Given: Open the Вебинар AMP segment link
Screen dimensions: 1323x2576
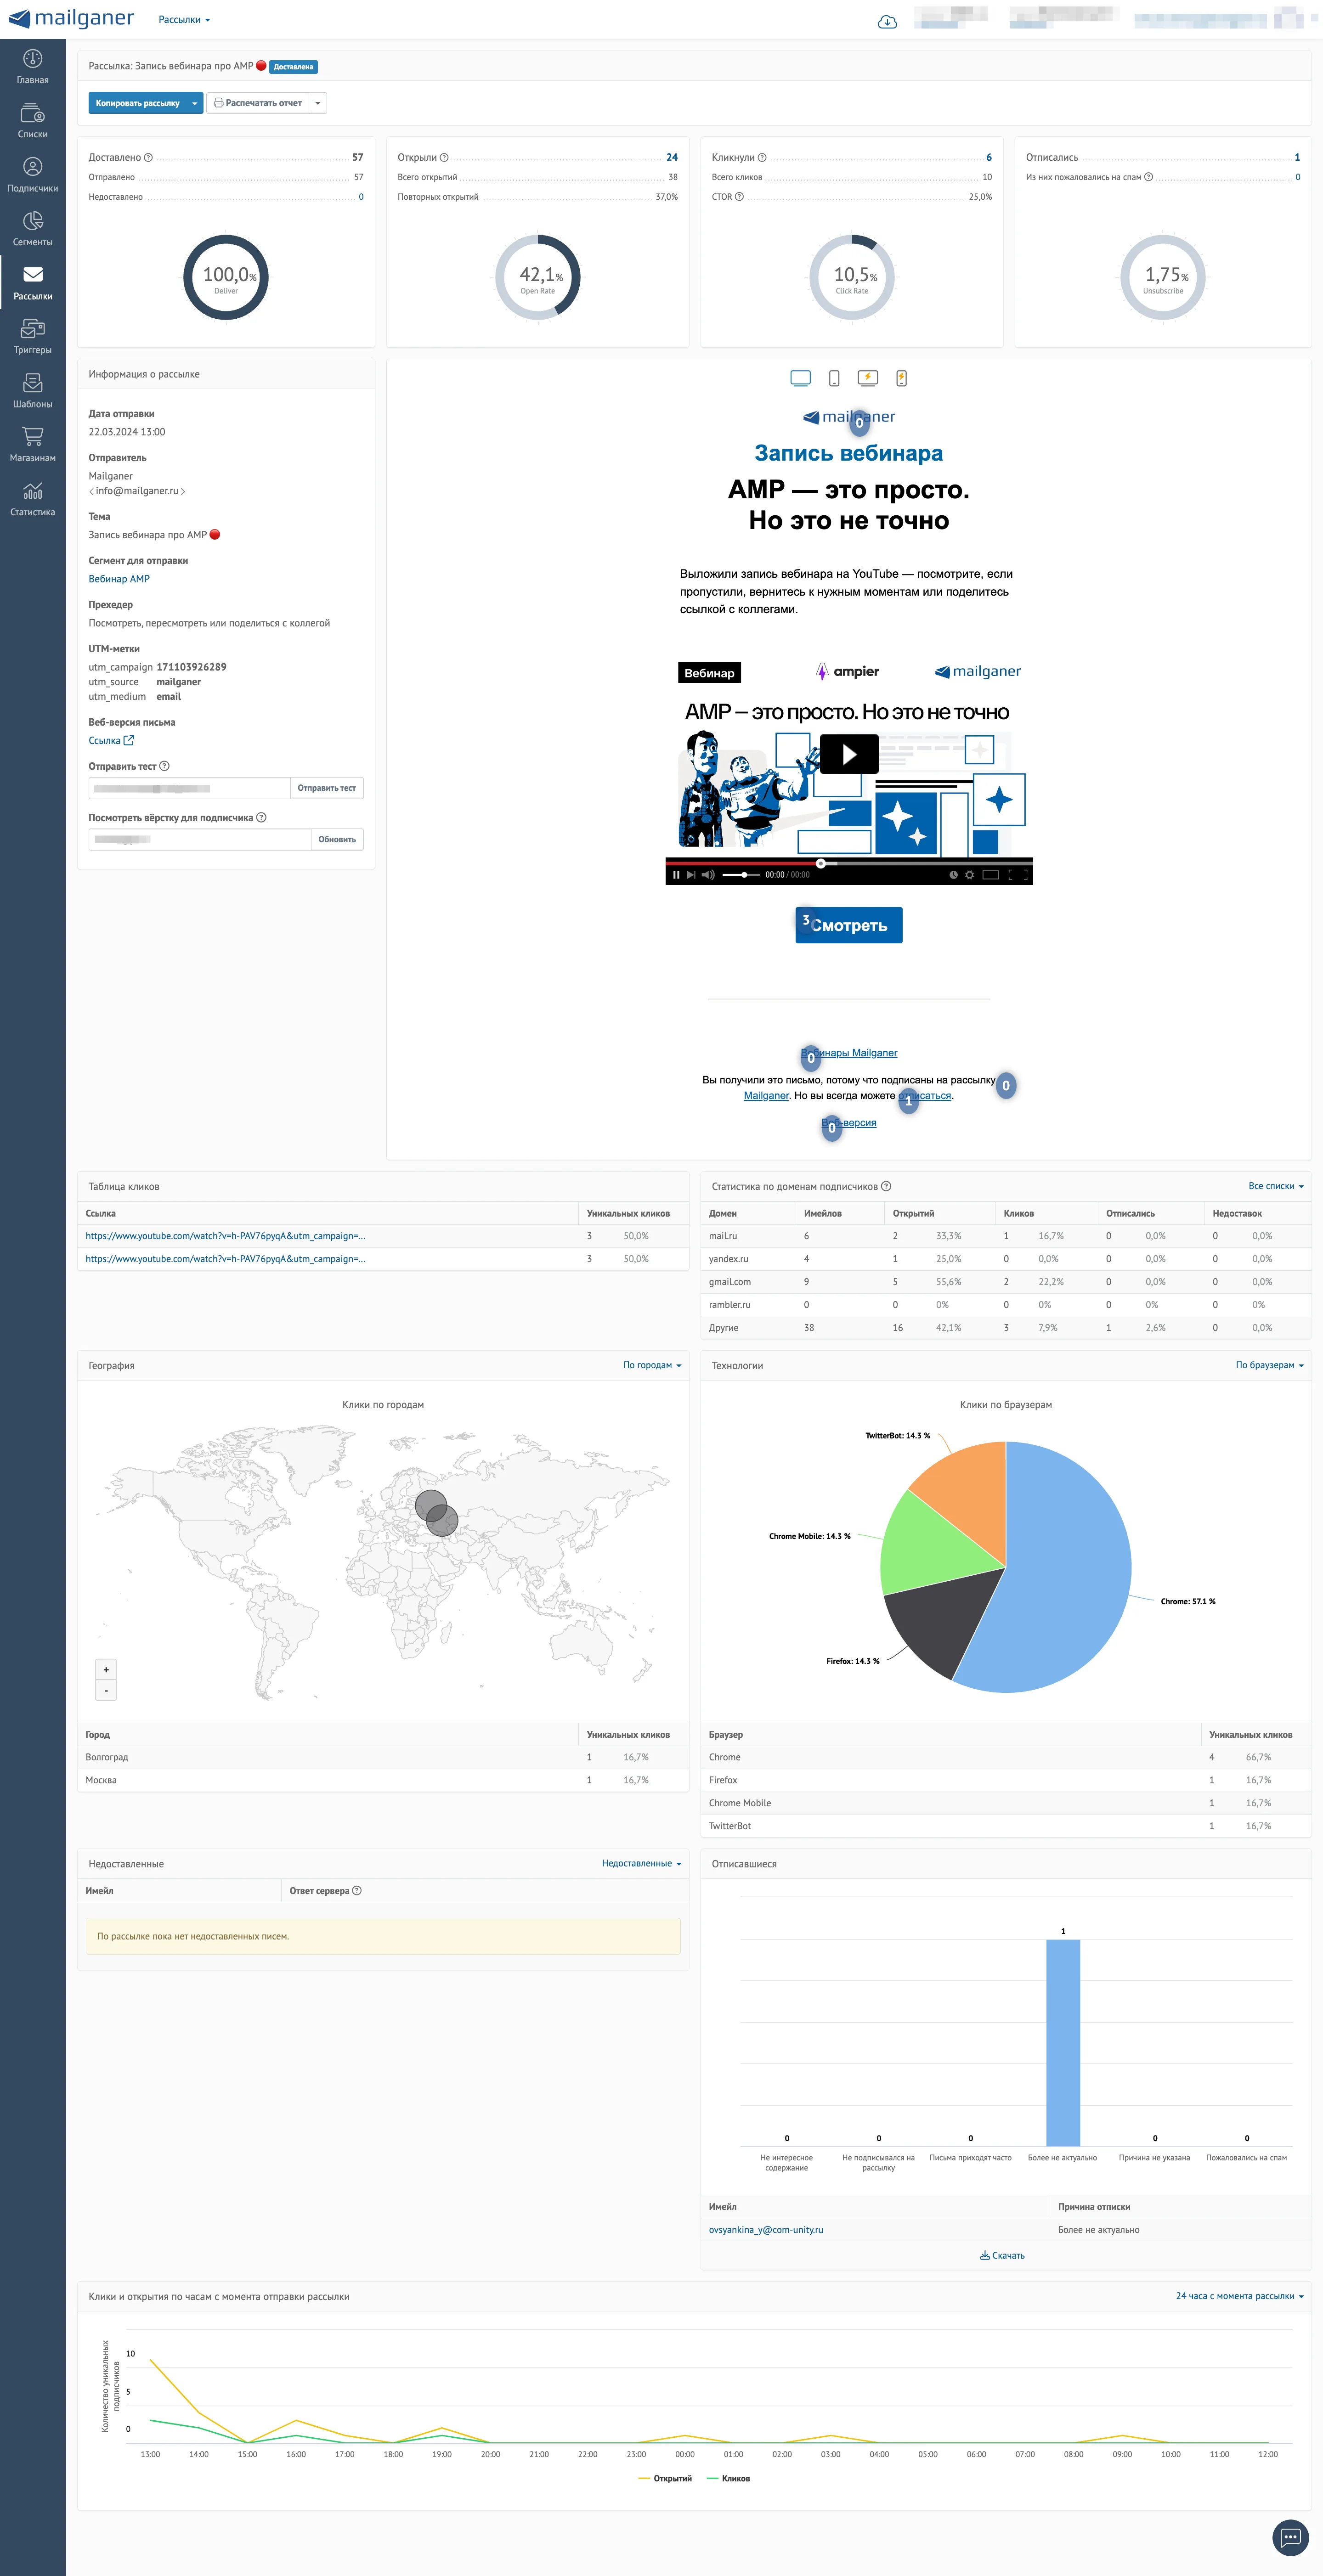Looking at the screenshot, I should pyautogui.click(x=119, y=579).
